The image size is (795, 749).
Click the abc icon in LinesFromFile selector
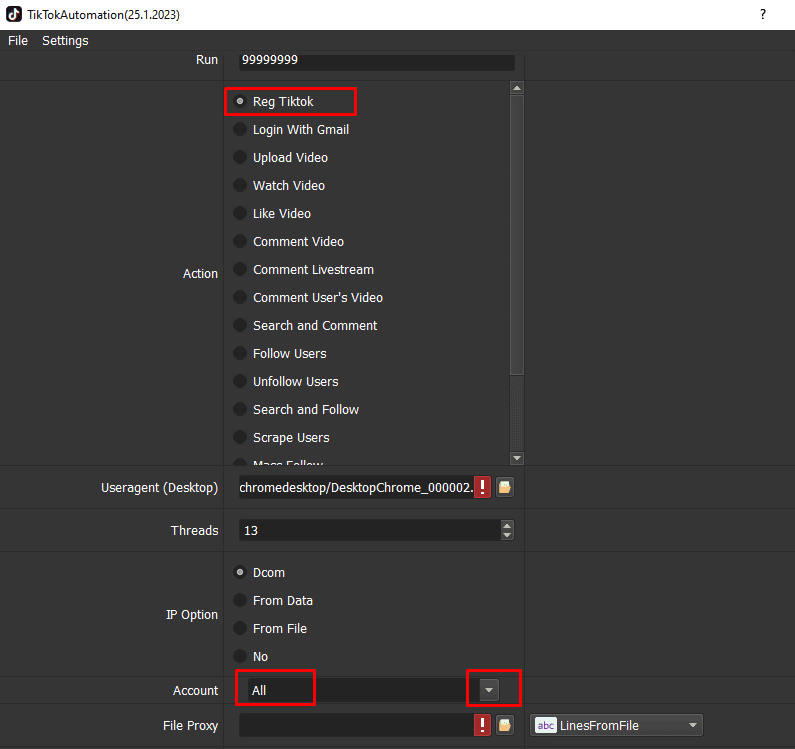pos(546,725)
